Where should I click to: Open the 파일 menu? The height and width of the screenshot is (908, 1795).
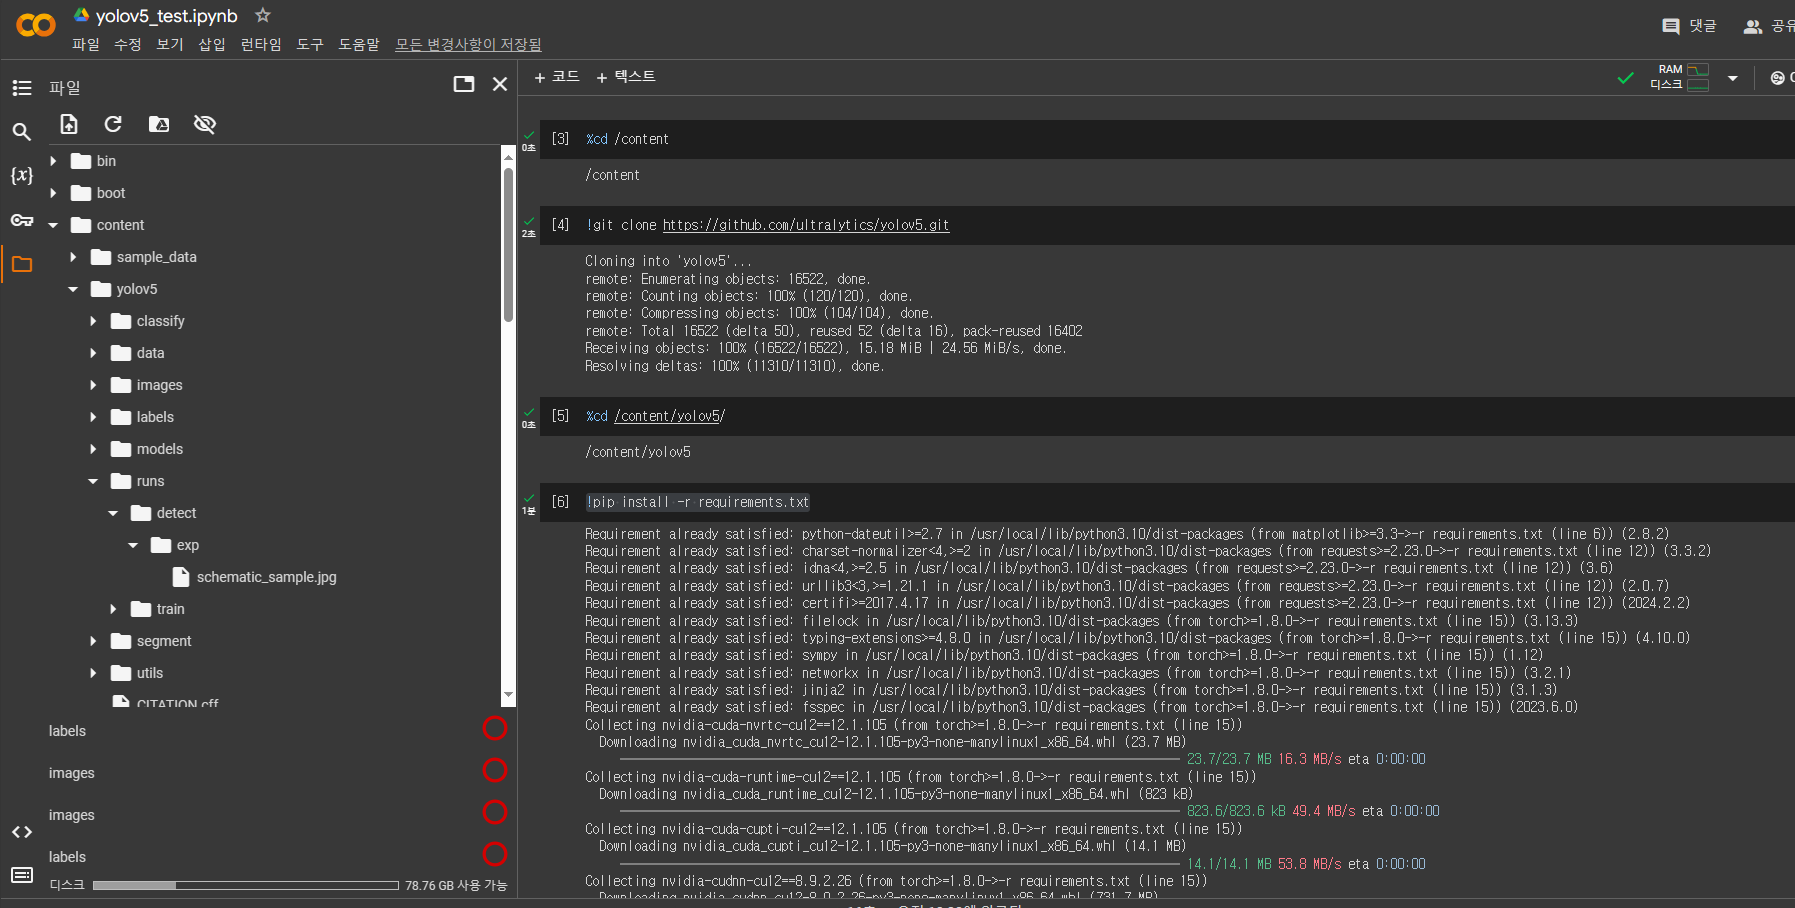(86, 44)
